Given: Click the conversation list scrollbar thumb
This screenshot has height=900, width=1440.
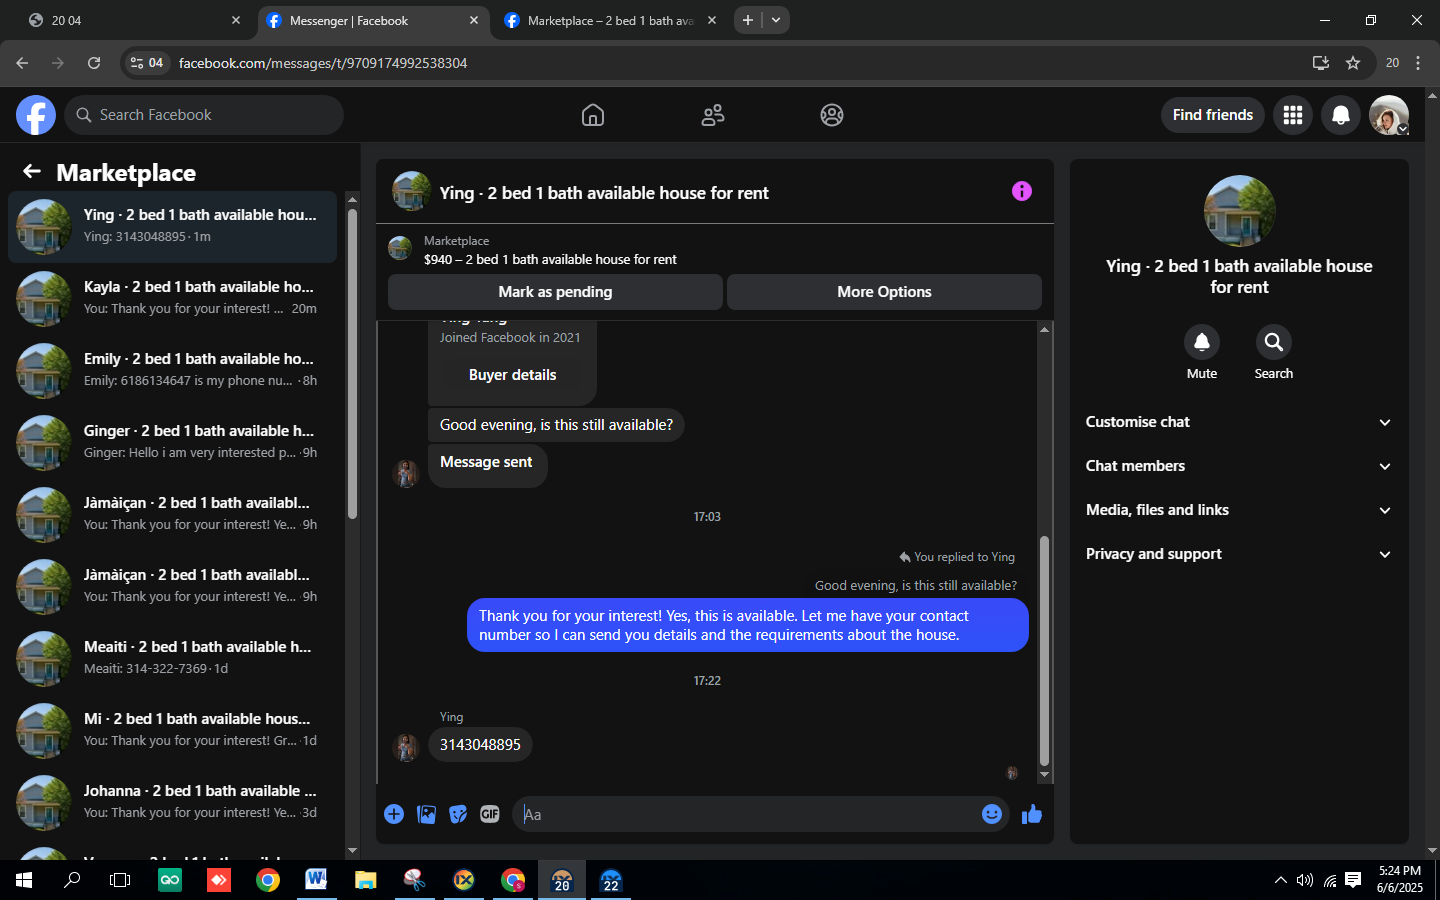Looking at the screenshot, I should [352, 362].
